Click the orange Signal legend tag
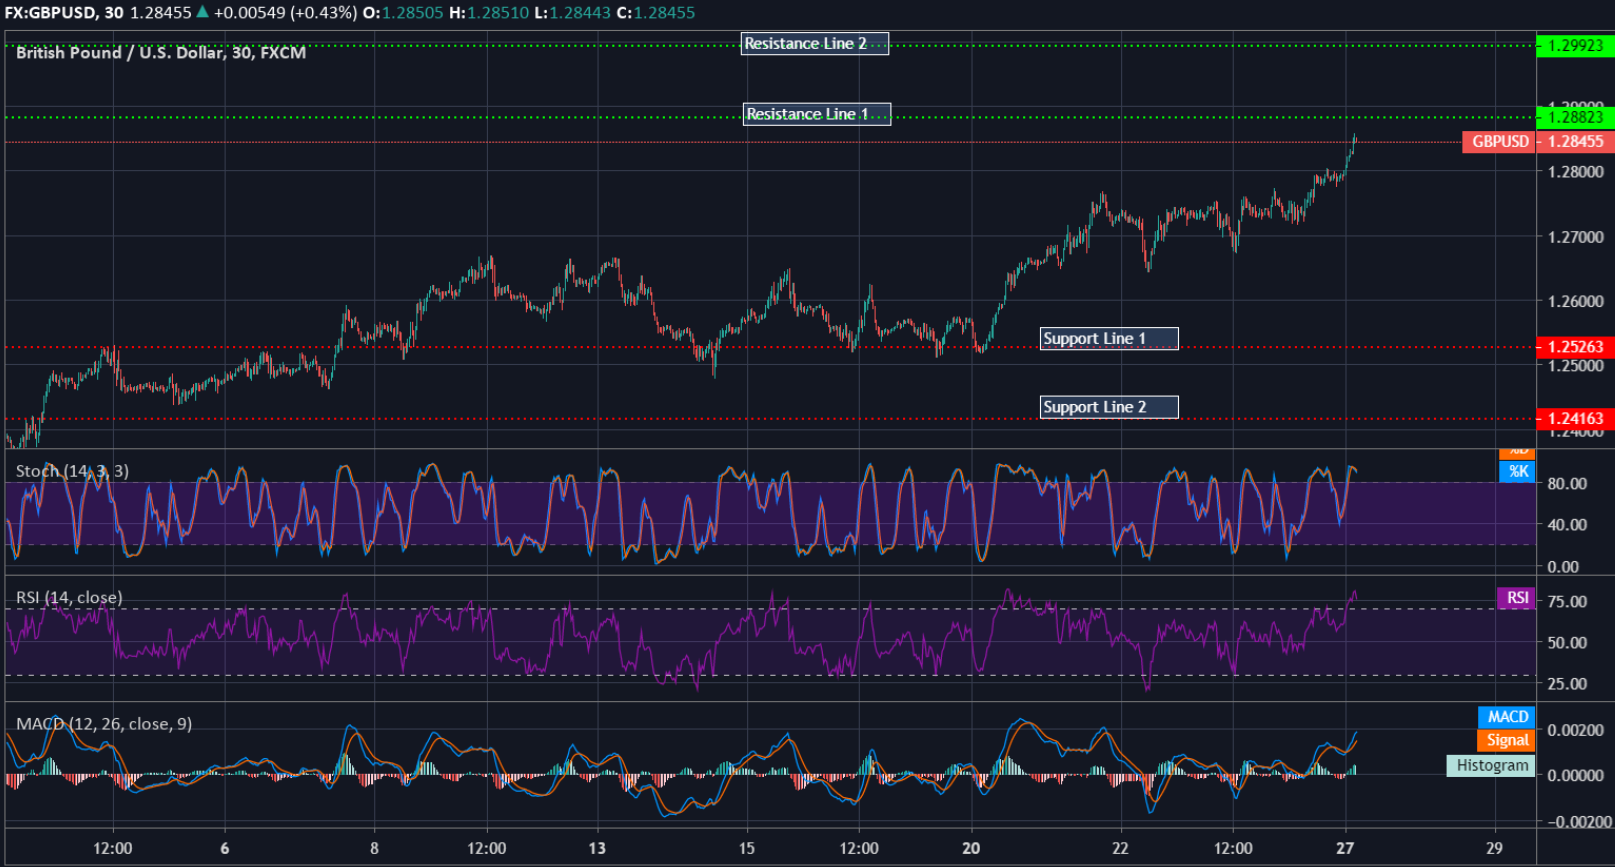 [1507, 741]
